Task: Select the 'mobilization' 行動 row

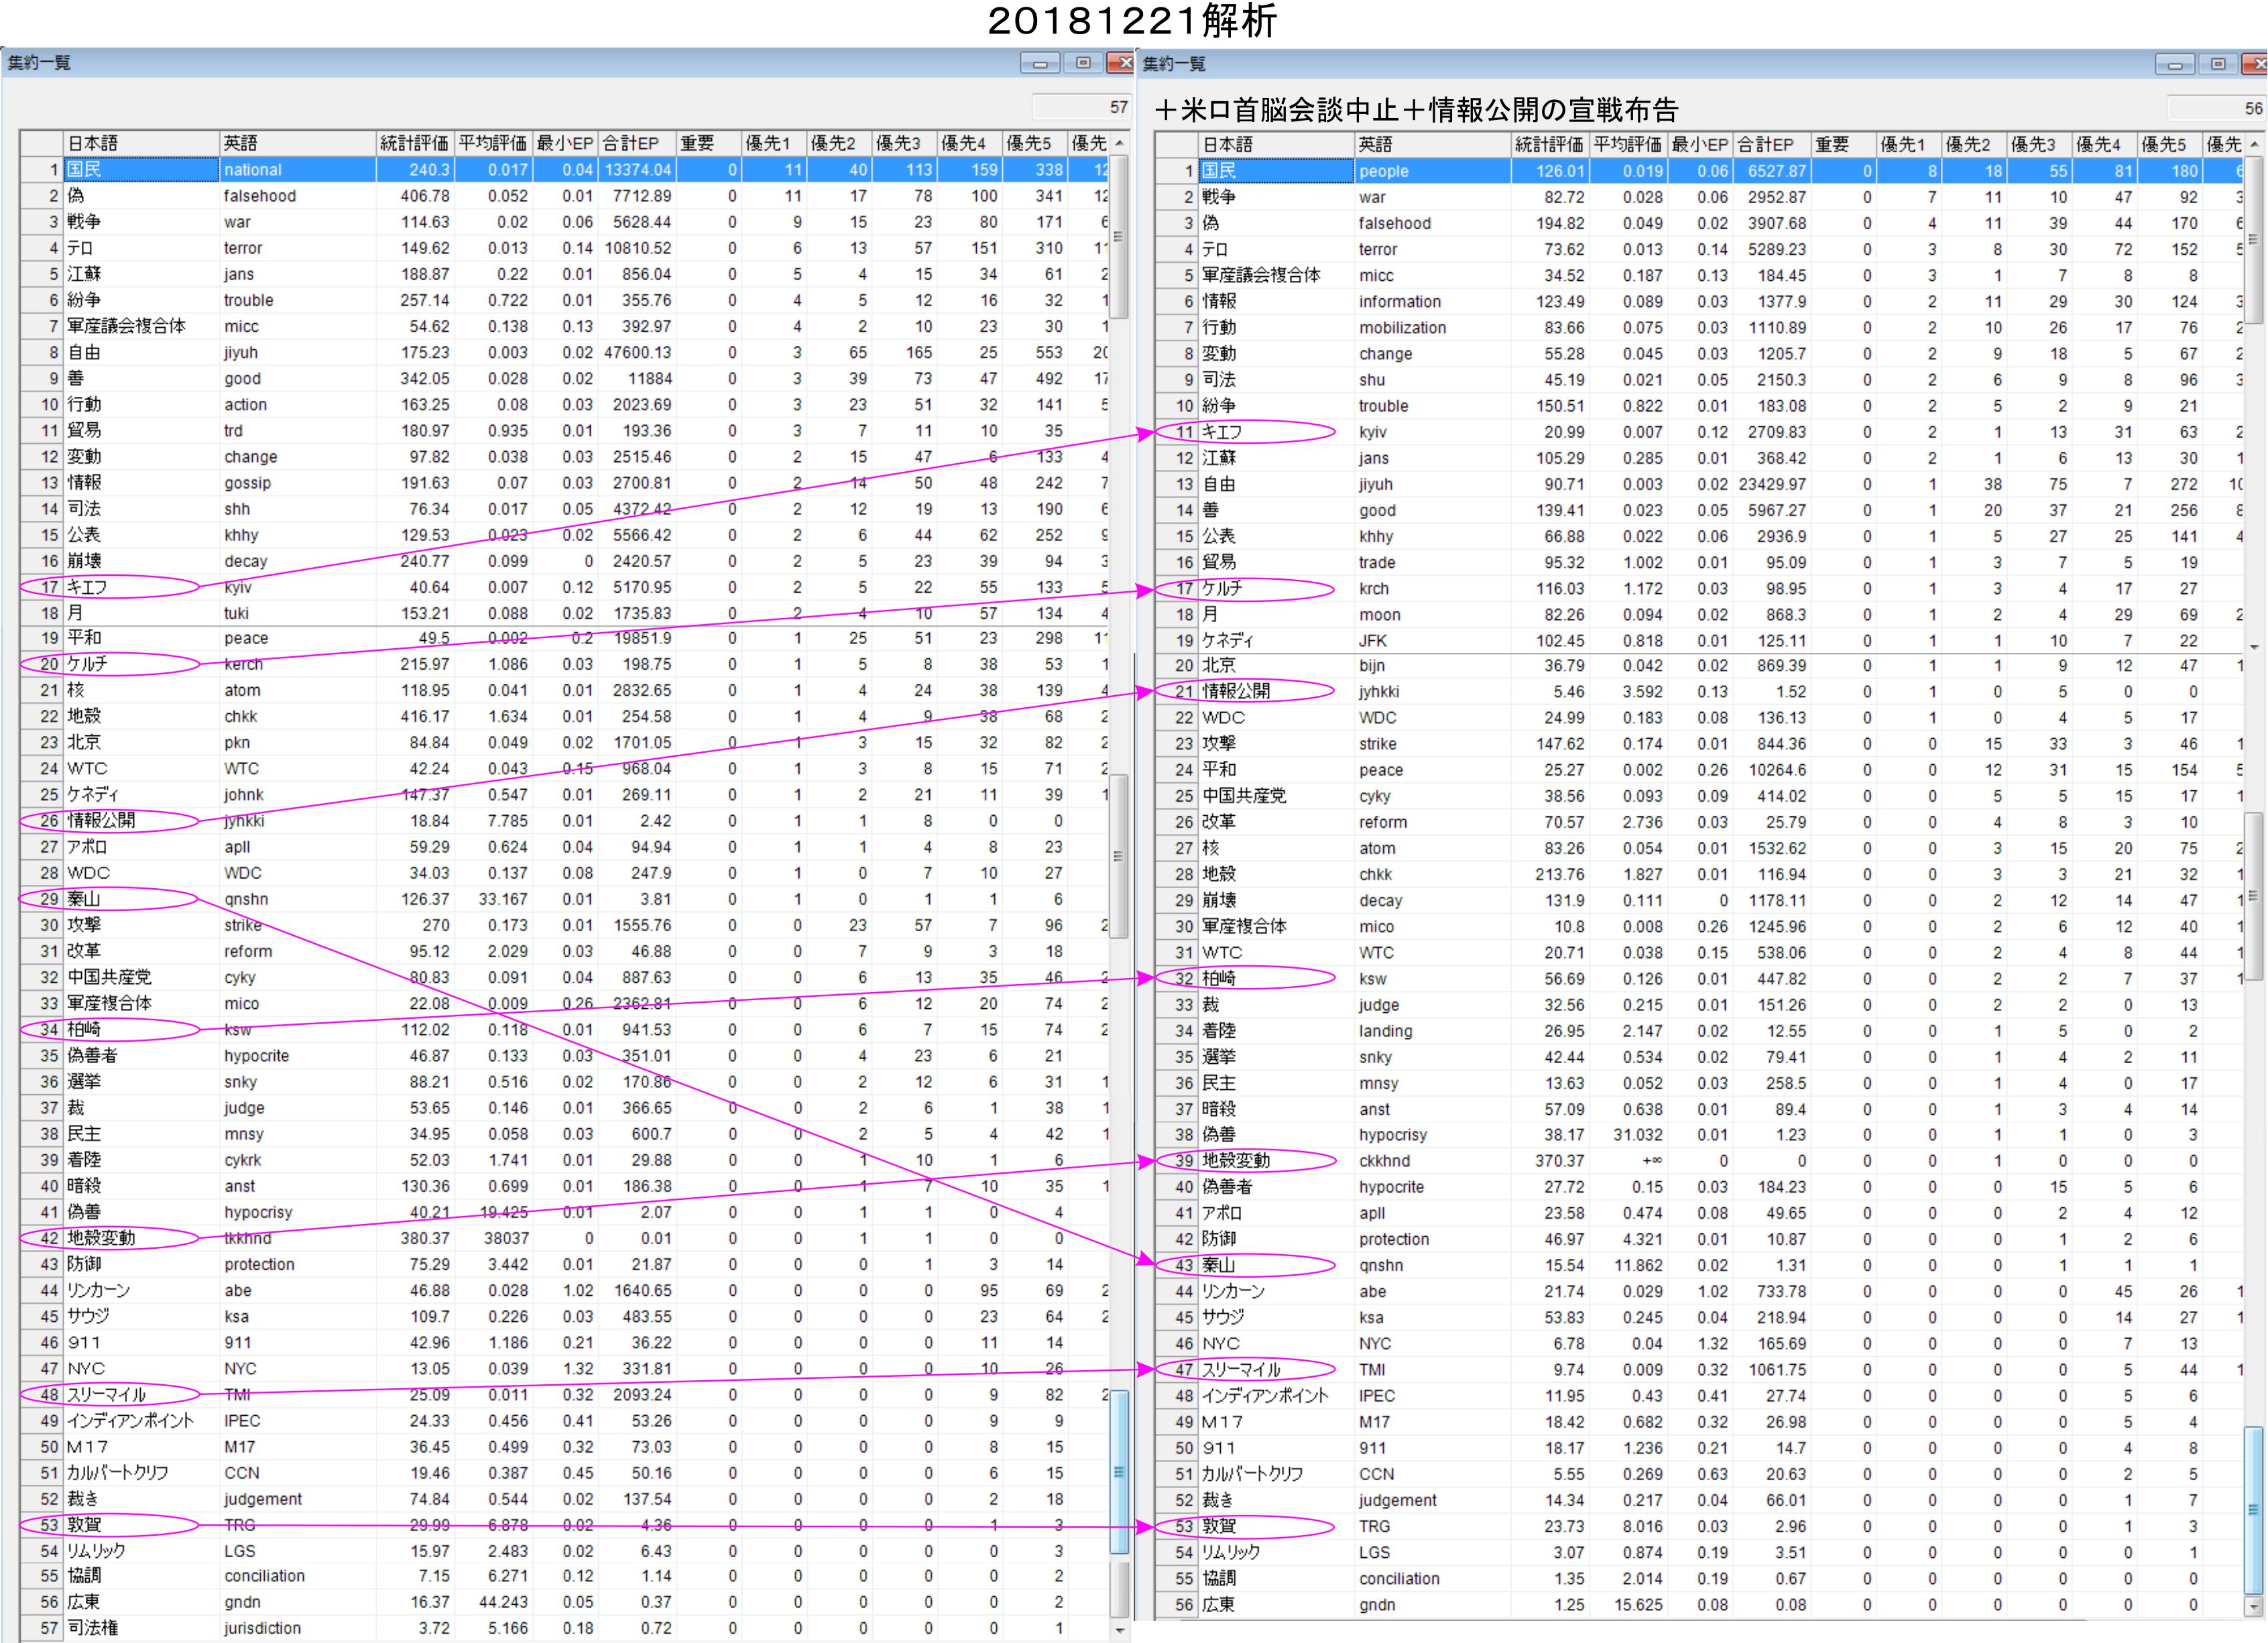Action: 1402,328
